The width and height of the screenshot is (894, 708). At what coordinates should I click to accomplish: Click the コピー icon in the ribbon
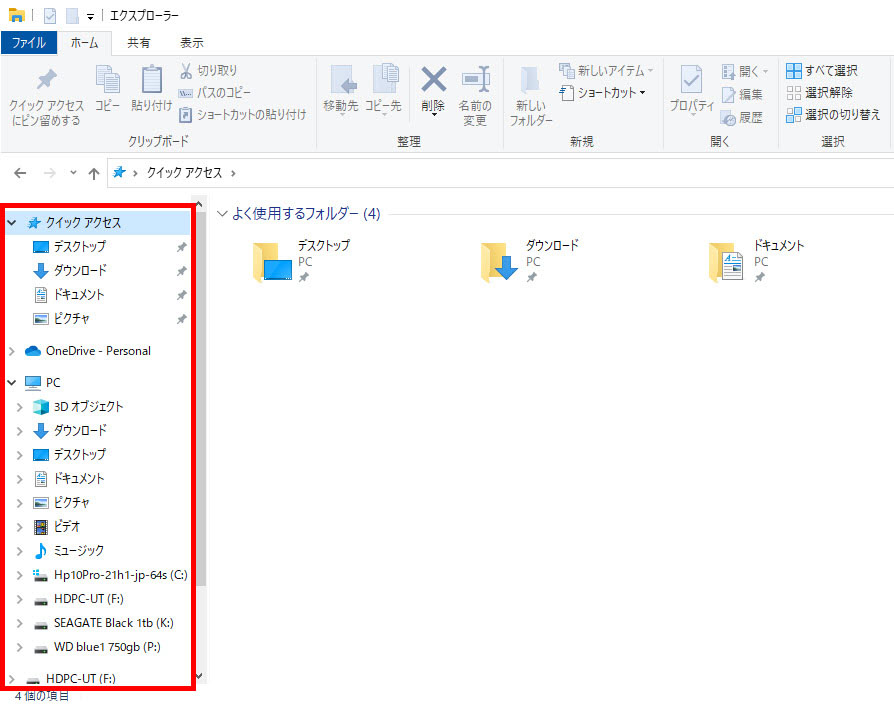pyautogui.click(x=107, y=82)
